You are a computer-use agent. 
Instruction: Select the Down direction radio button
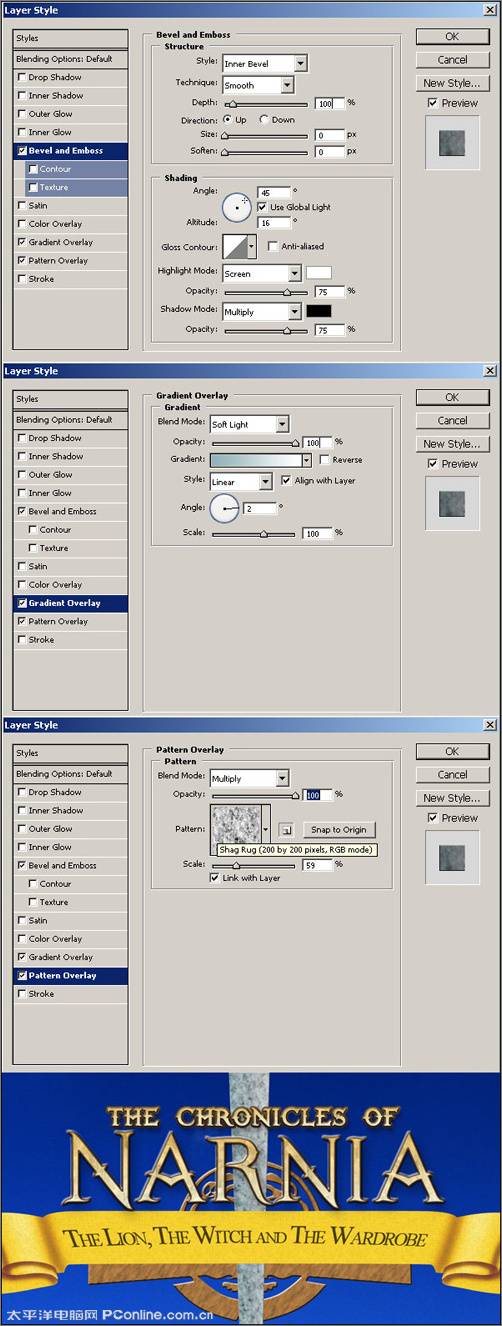pos(264,120)
